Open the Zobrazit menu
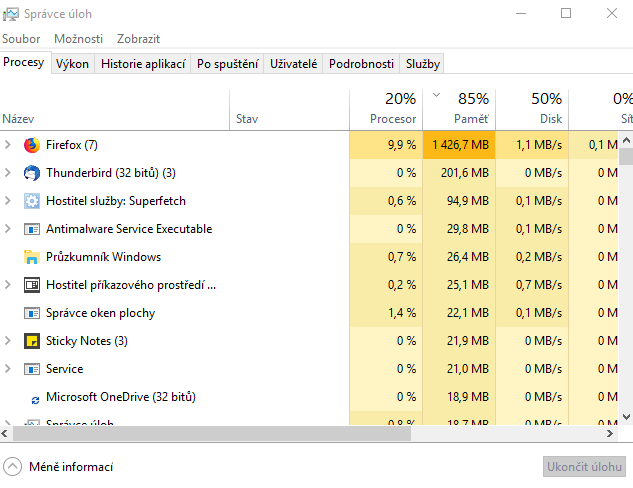The height and width of the screenshot is (488, 633). click(138, 39)
